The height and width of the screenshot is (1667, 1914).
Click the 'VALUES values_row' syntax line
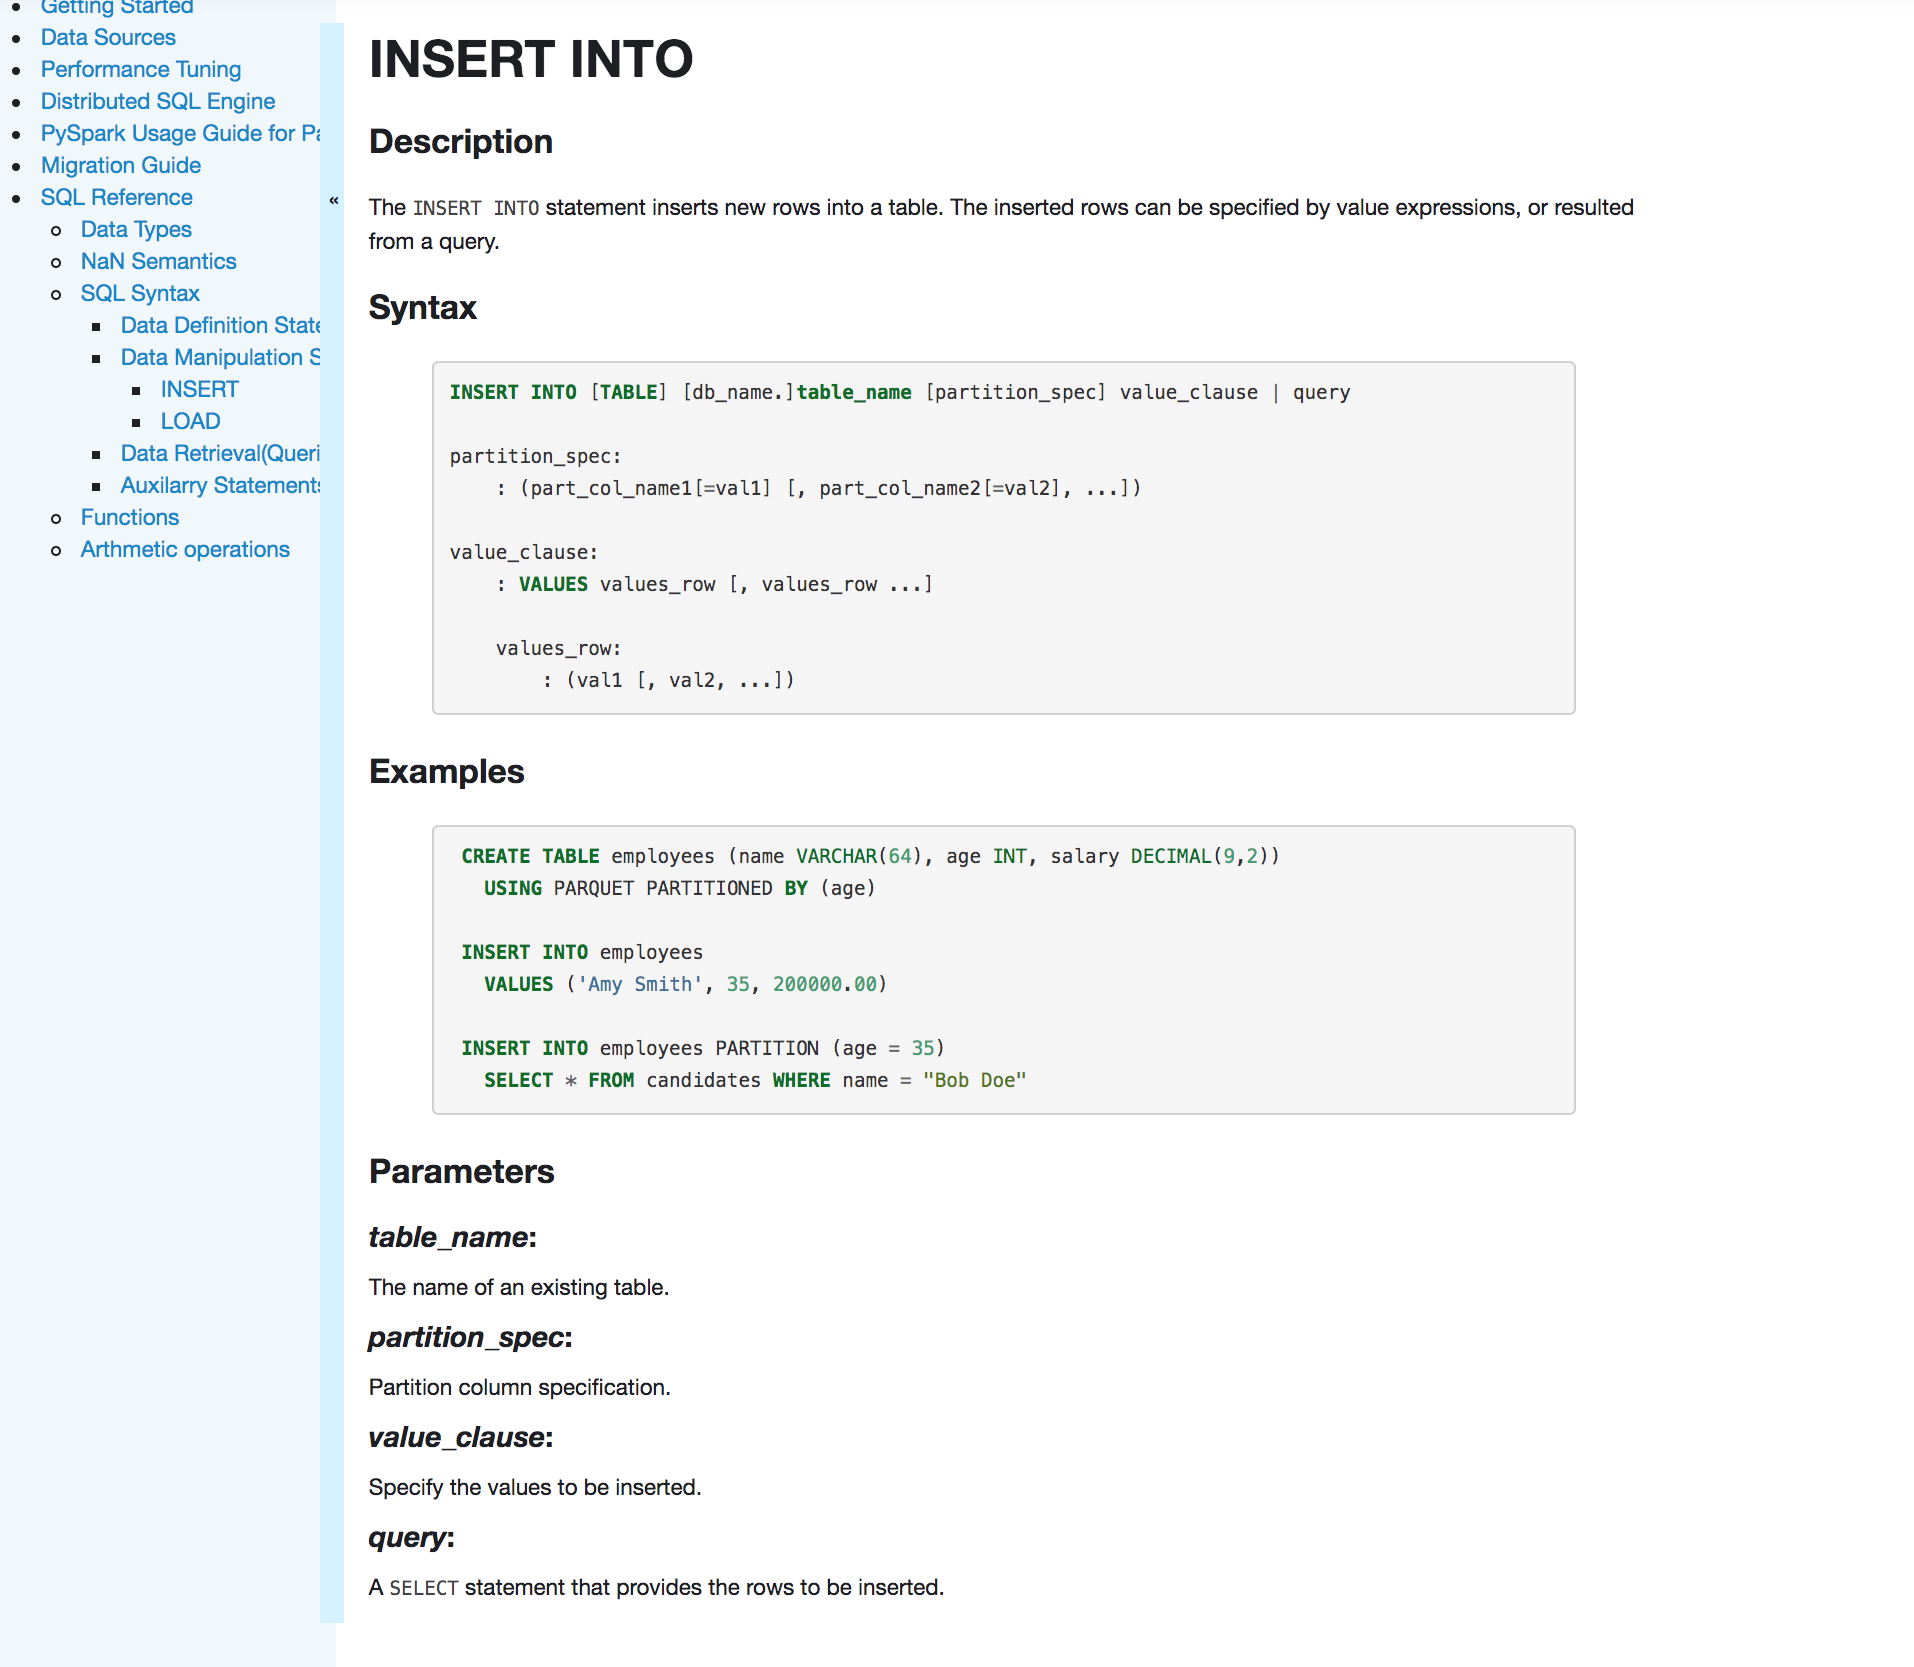click(x=716, y=584)
